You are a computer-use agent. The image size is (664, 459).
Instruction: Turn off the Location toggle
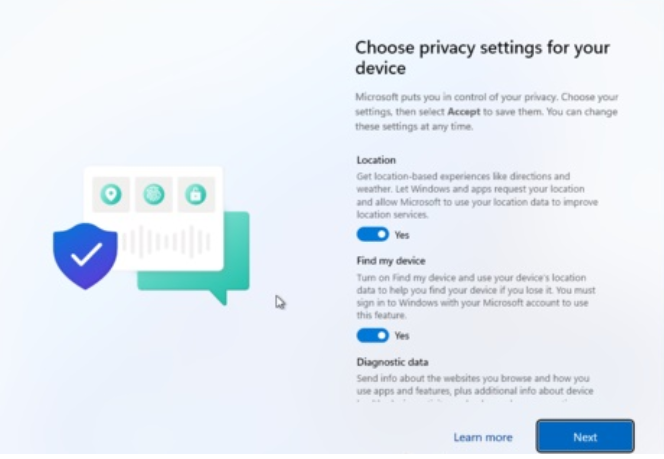point(372,234)
